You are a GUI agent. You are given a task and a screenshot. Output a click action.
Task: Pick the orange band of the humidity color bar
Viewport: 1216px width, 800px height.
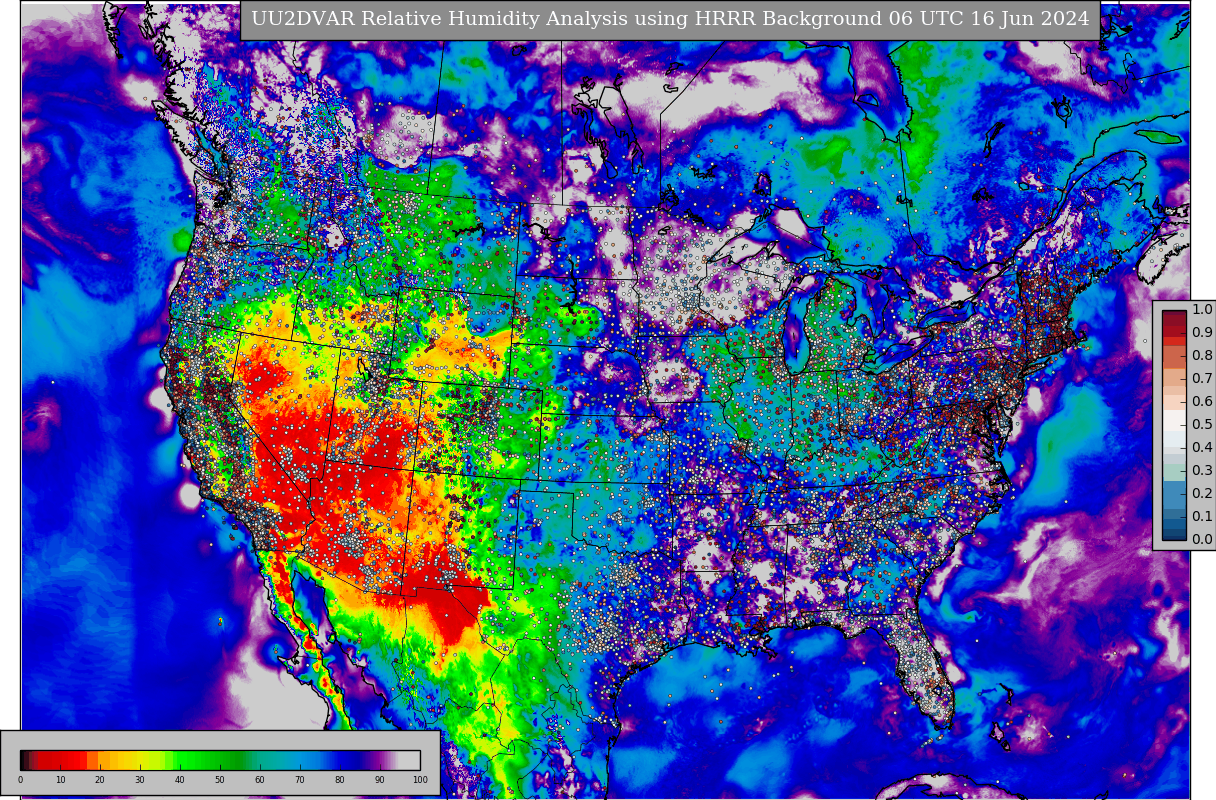point(92,760)
